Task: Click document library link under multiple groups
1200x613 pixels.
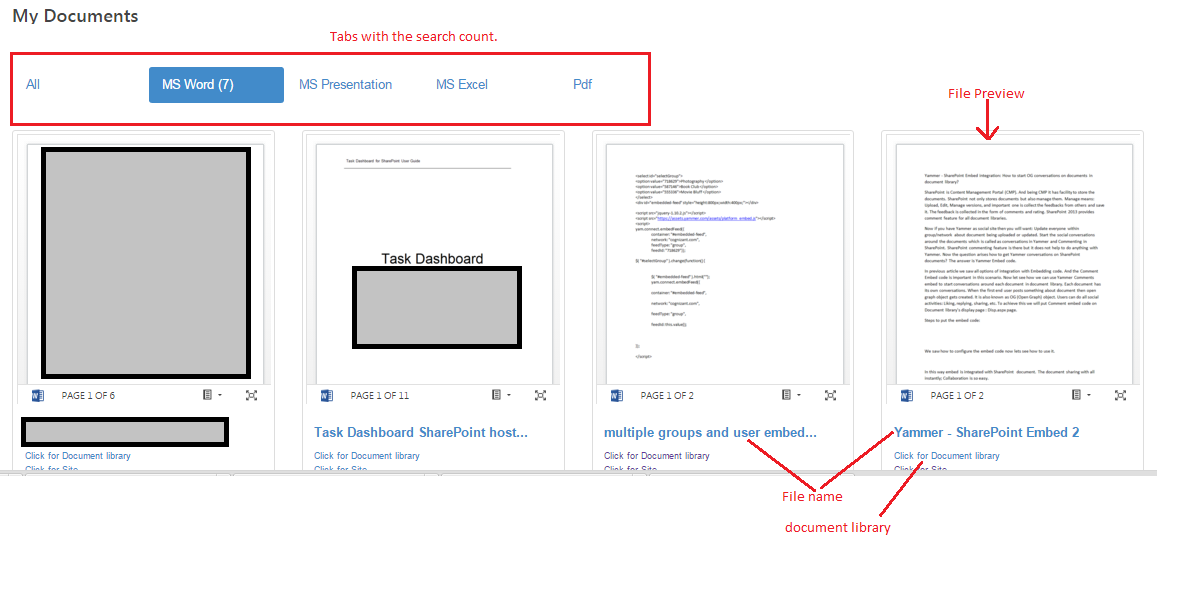Action: 657,456
